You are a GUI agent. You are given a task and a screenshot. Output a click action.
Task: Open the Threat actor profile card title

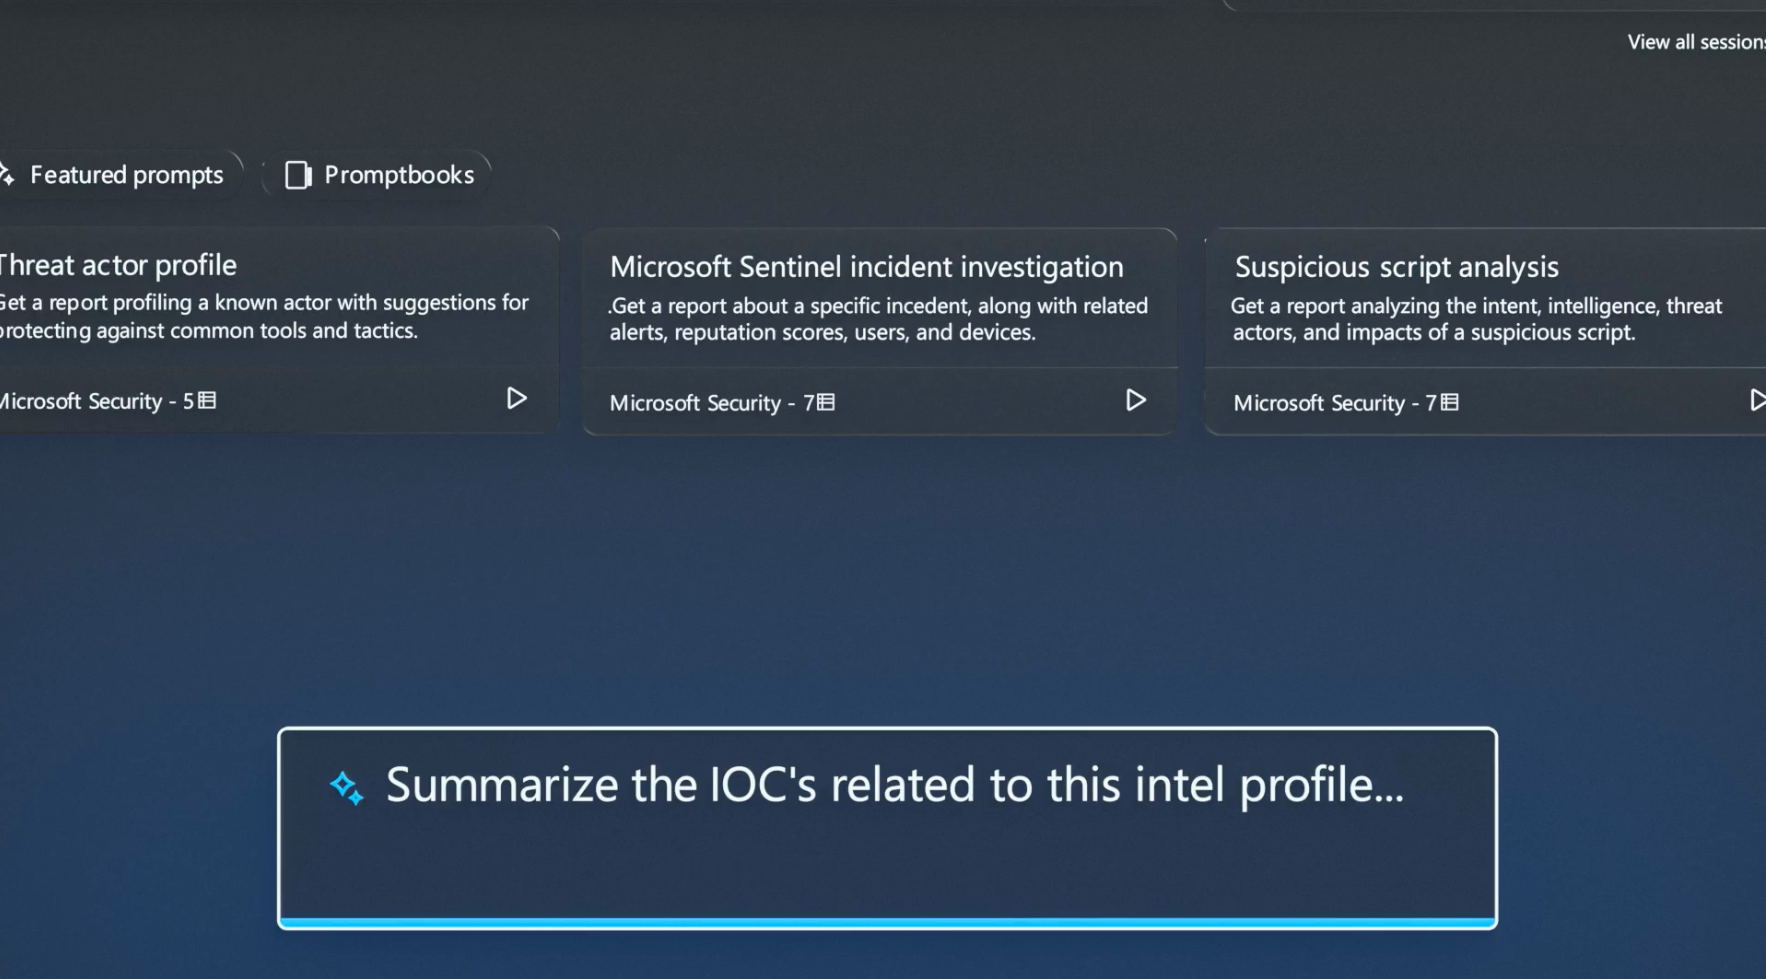point(117,265)
